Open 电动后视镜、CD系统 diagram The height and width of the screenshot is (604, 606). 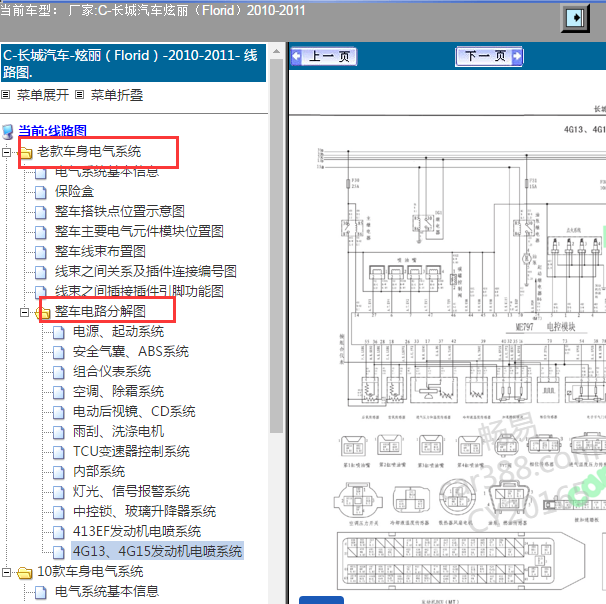pyautogui.click(x=134, y=412)
